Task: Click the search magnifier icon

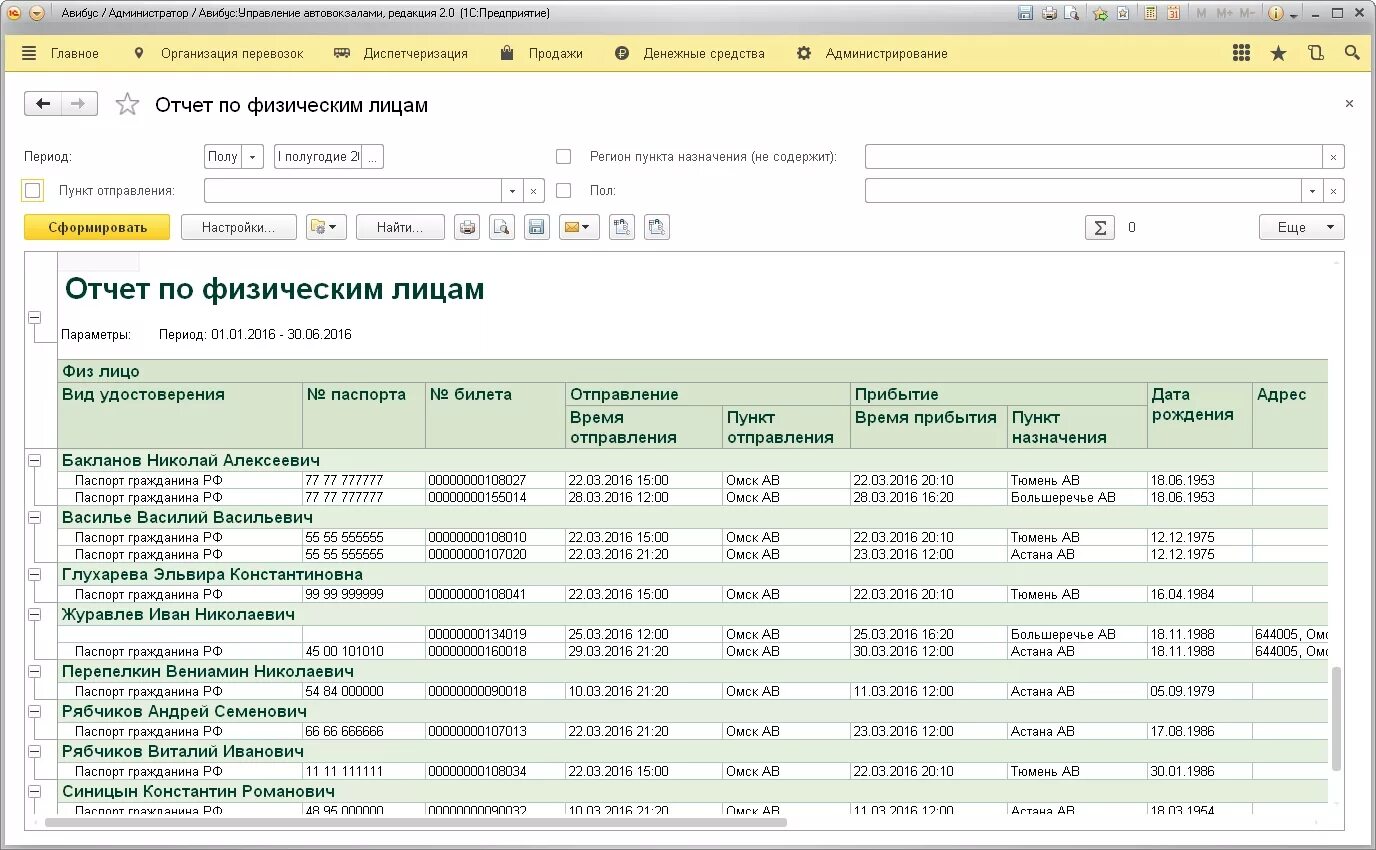Action: (1352, 53)
